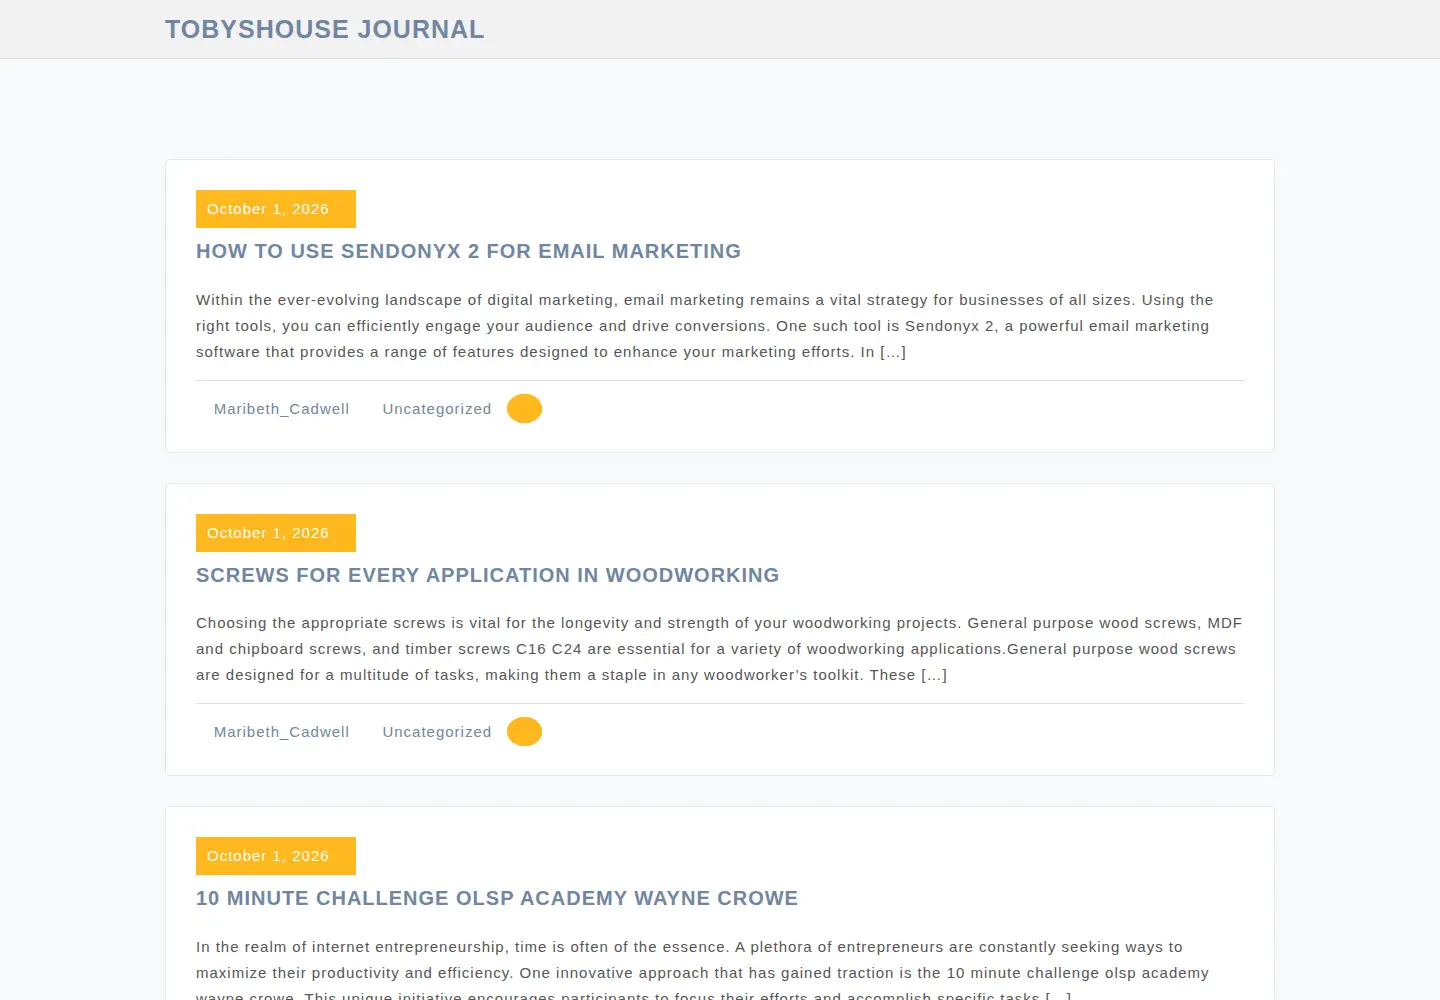Viewport: 1440px width, 1000px height.
Task: Open author Maribeth_Cadwell under the Screws post
Action: click(x=281, y=732)
